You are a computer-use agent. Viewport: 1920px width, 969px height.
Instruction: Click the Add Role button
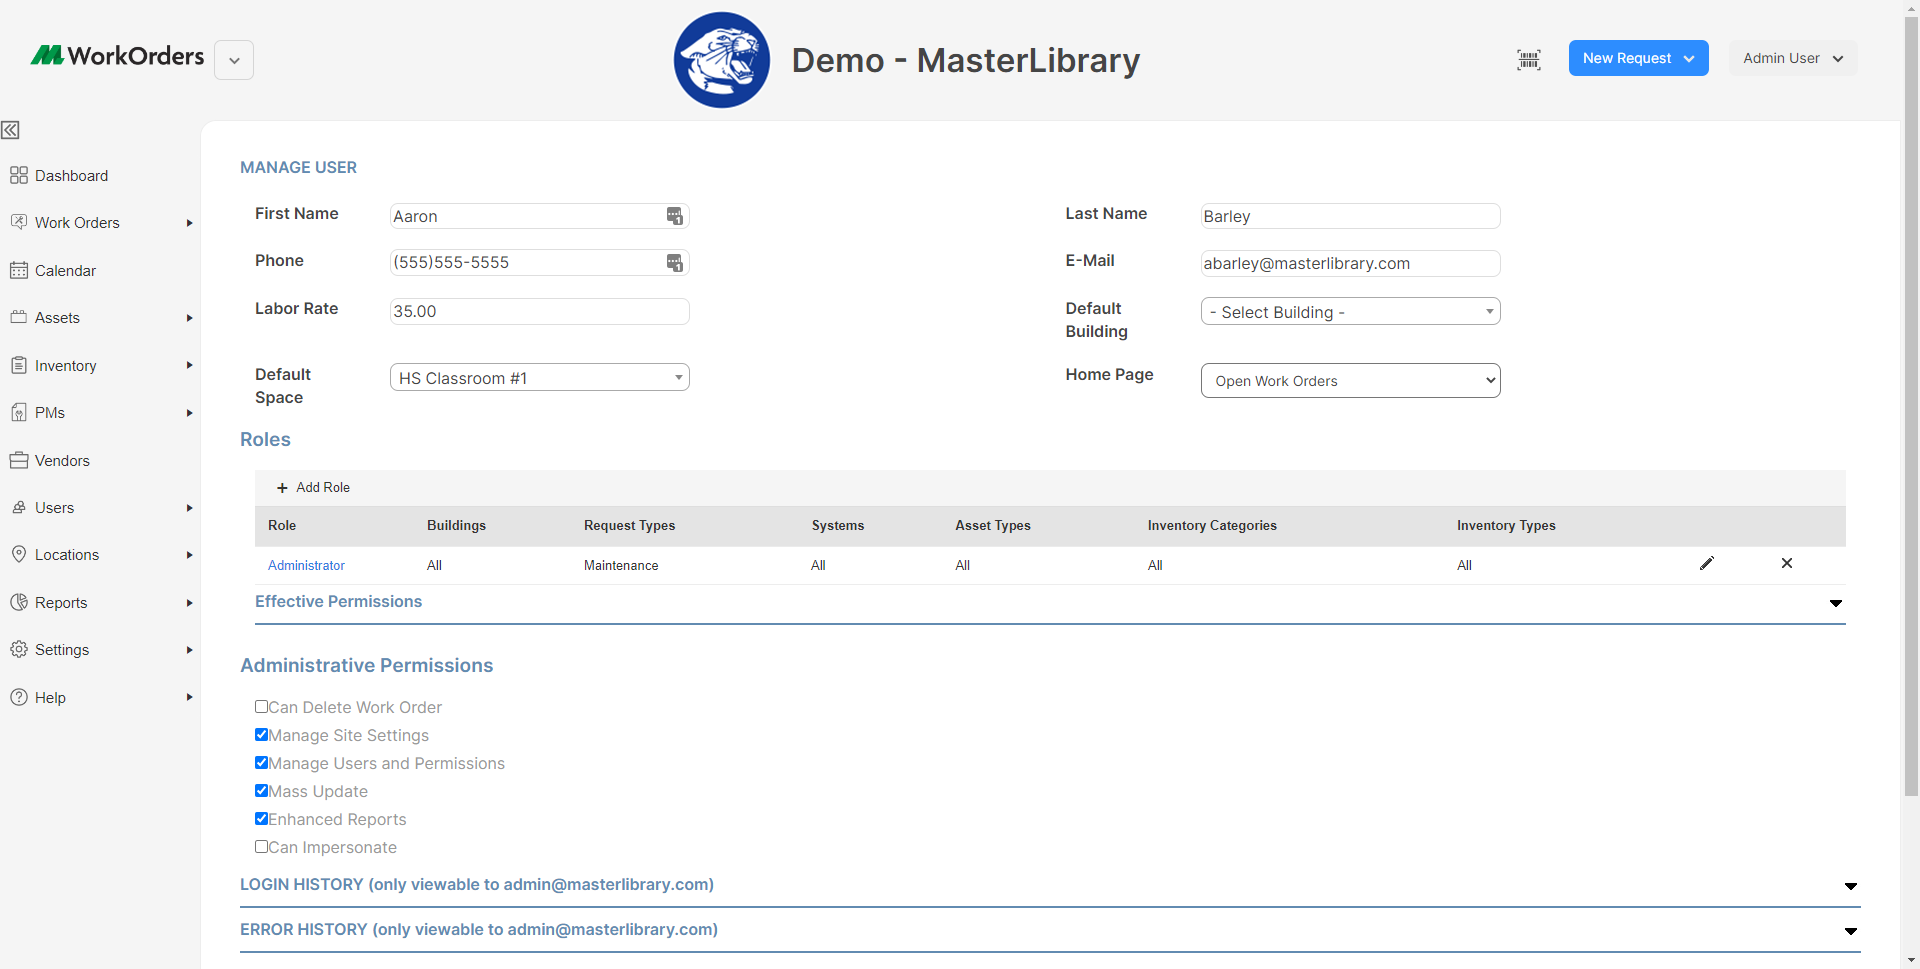pyautogui.click(x=313, y=487)
